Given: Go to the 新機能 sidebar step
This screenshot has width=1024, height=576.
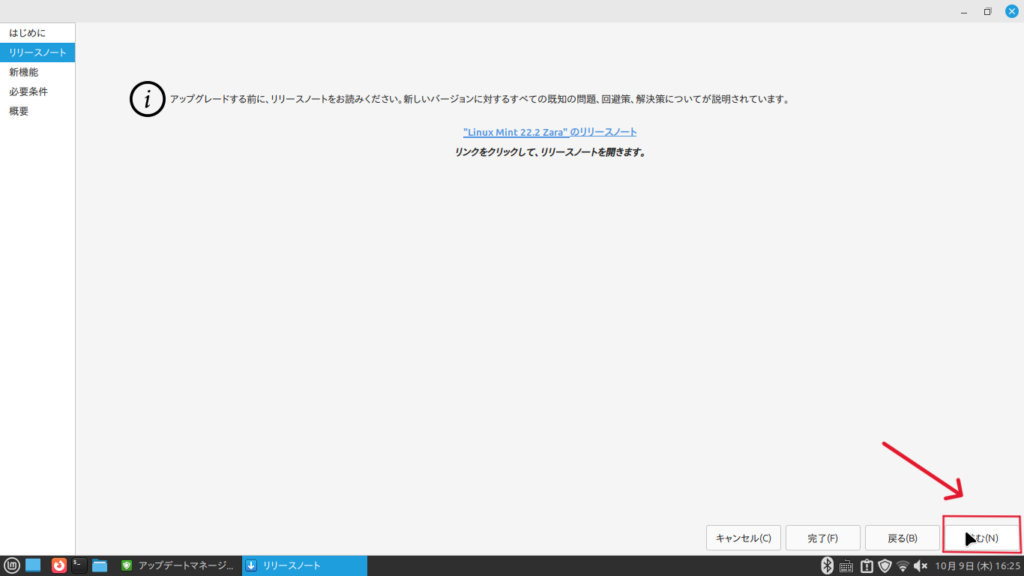Looking at the screenshot, I should [x=24, y=72].
